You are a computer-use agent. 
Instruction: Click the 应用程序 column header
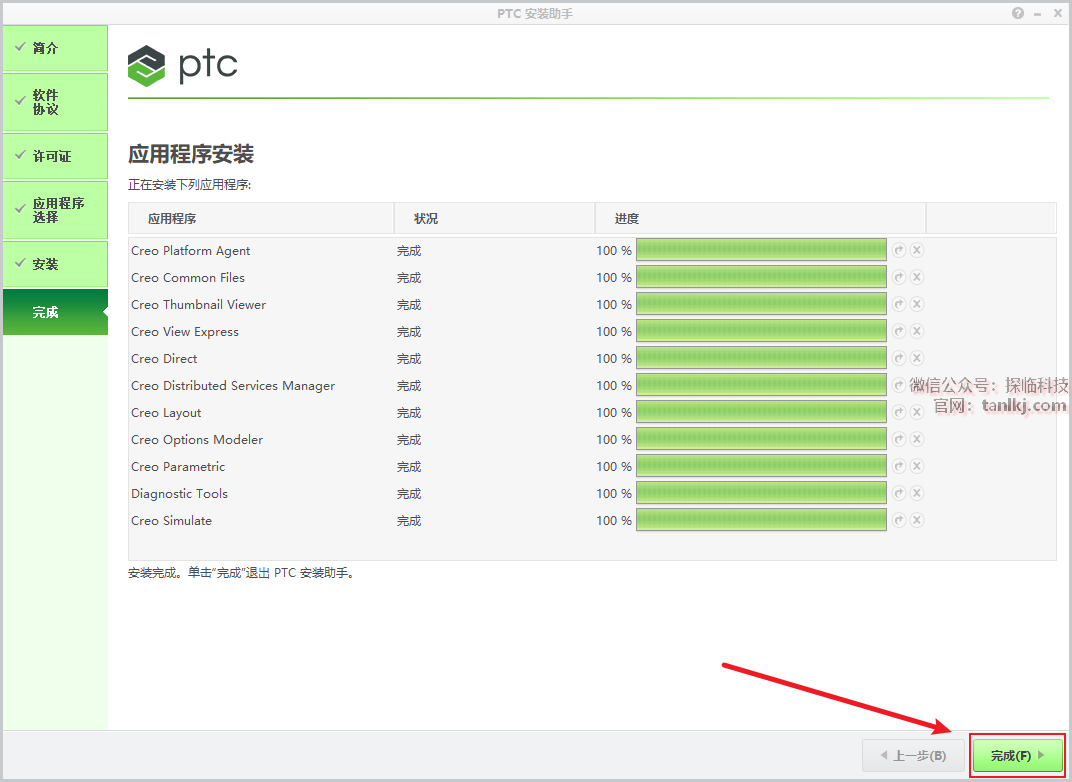pyautogui.click(x=261, y=218)
